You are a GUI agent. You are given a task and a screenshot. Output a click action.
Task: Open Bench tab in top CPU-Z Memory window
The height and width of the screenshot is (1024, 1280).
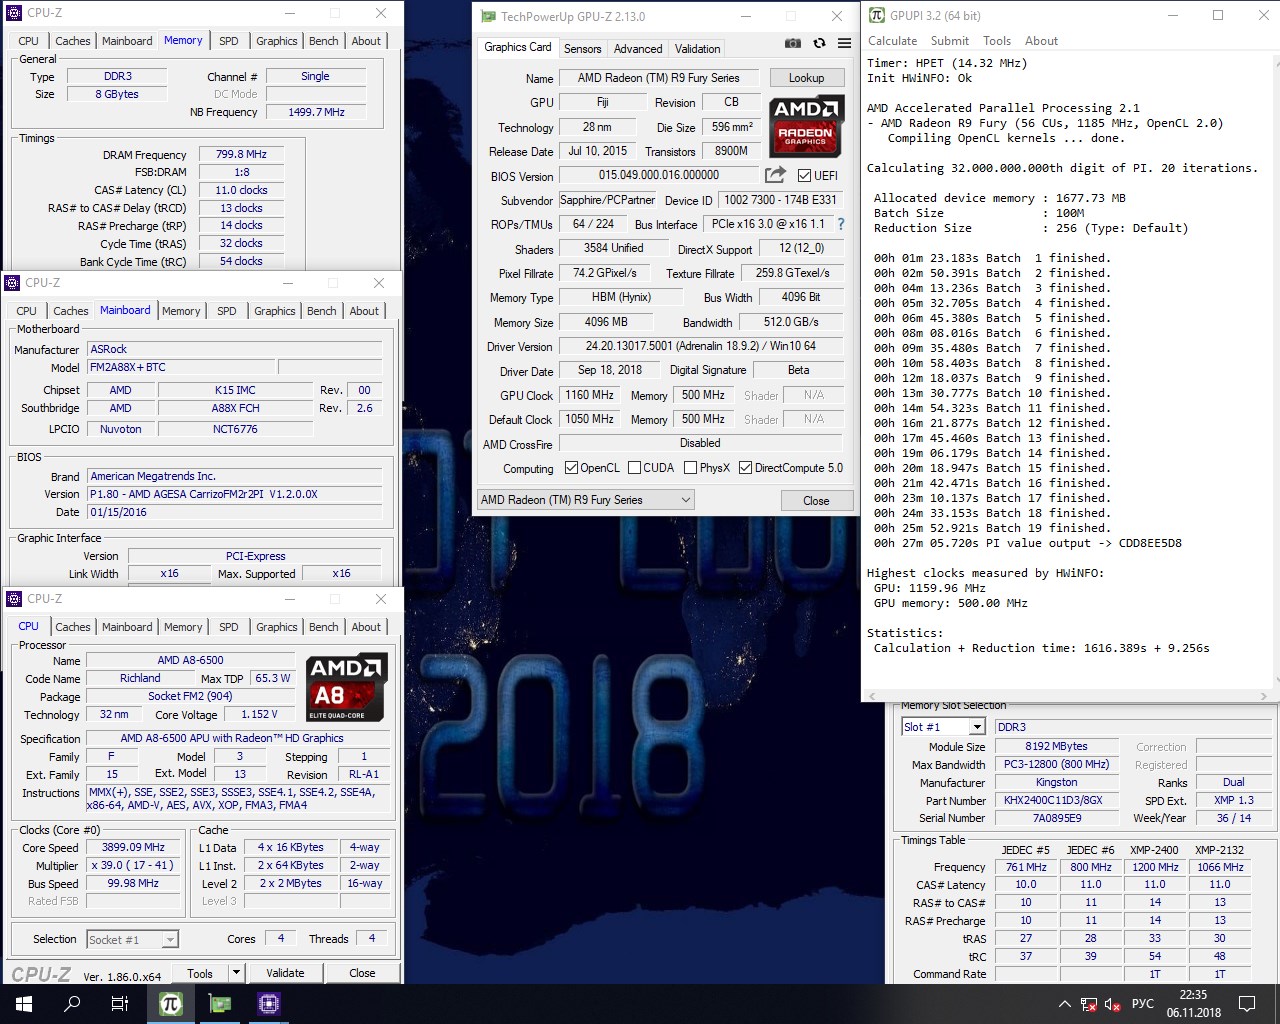pyautogui.click(x=324, y=41)
